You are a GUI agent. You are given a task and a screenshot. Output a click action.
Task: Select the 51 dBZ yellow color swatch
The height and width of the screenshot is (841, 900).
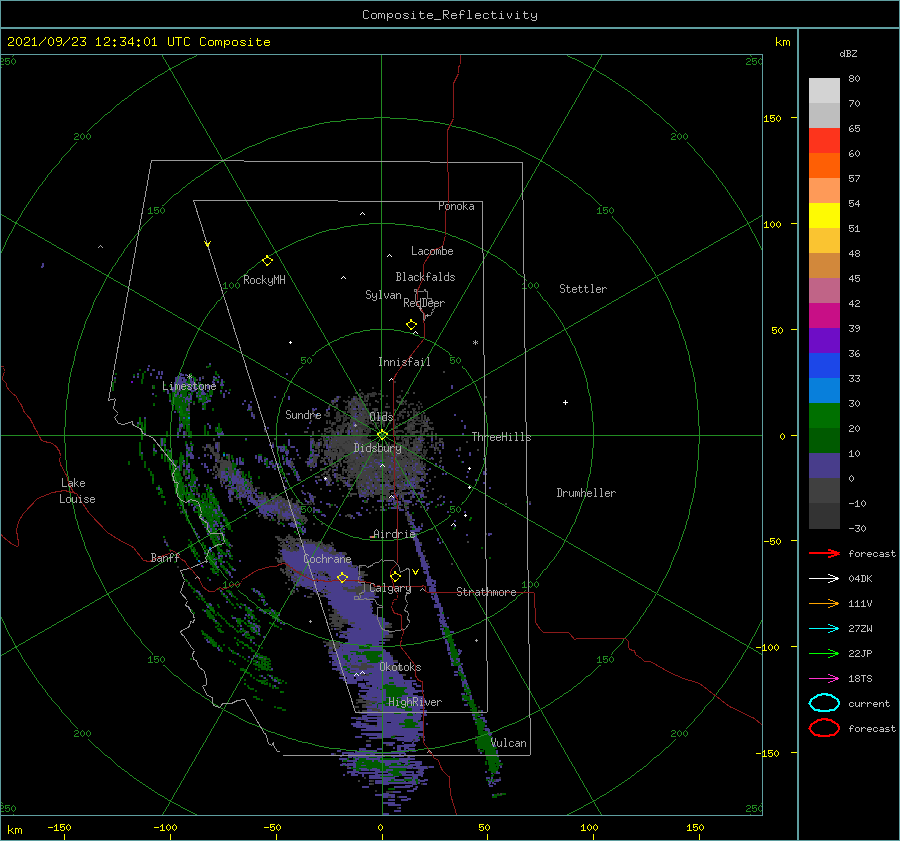pyautogui.click(x=824, y=215)
